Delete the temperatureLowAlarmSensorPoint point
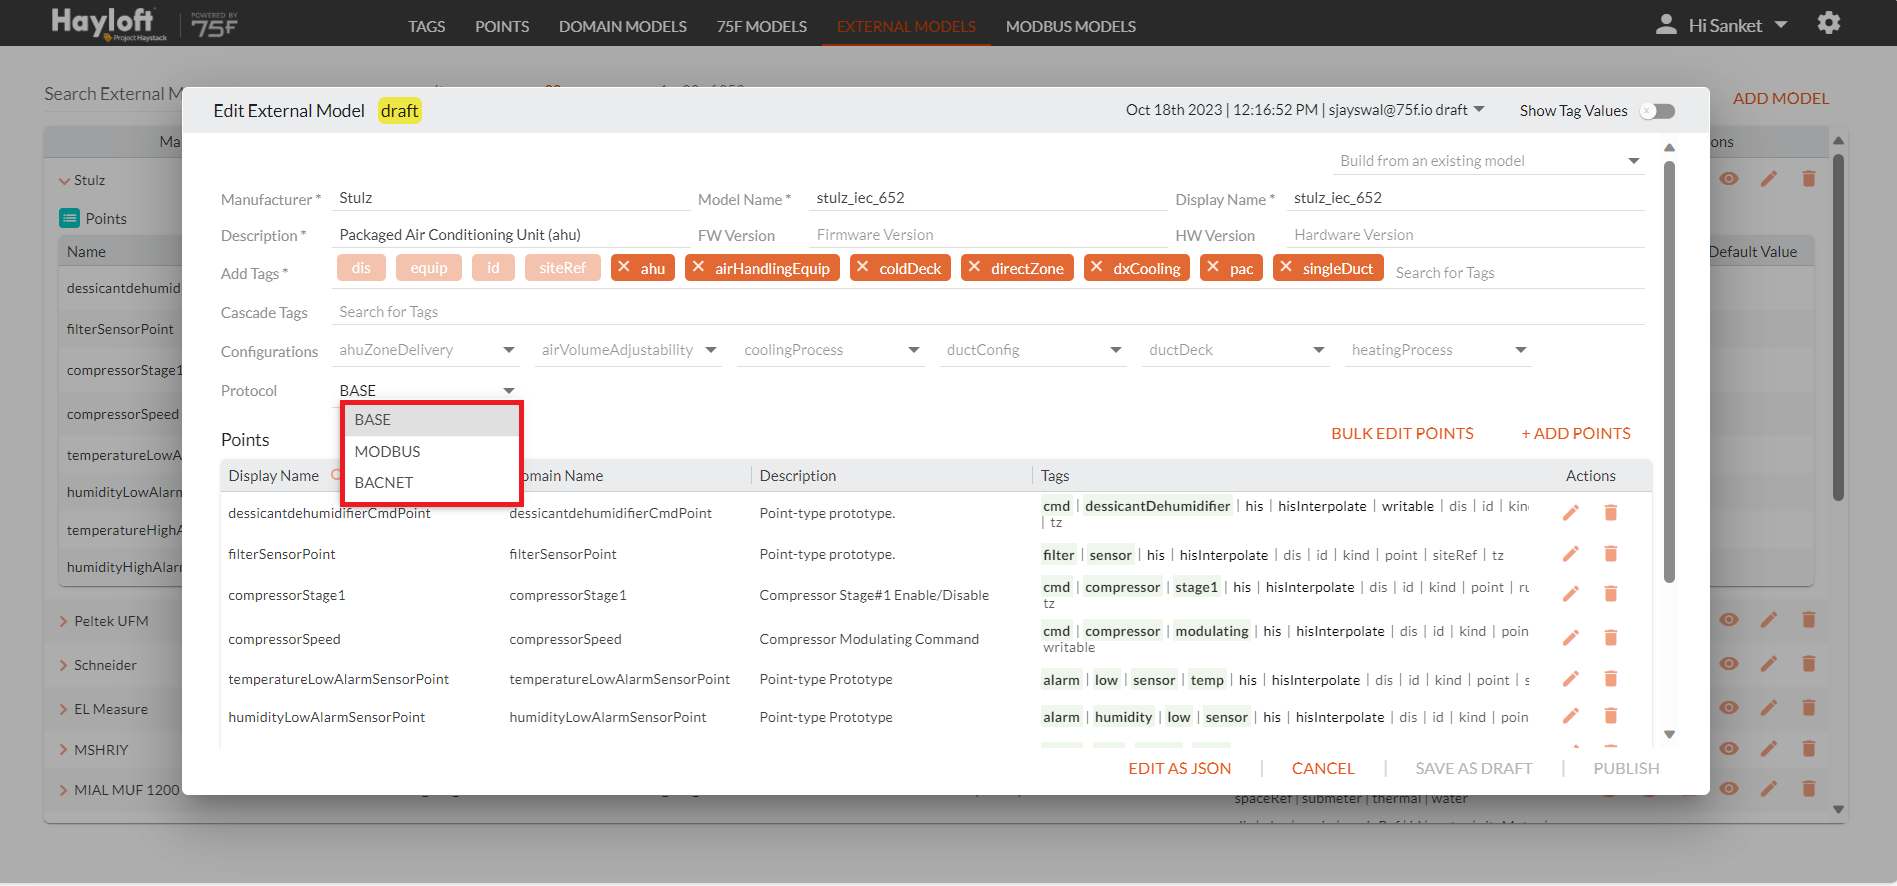 tap(1611, 679)
